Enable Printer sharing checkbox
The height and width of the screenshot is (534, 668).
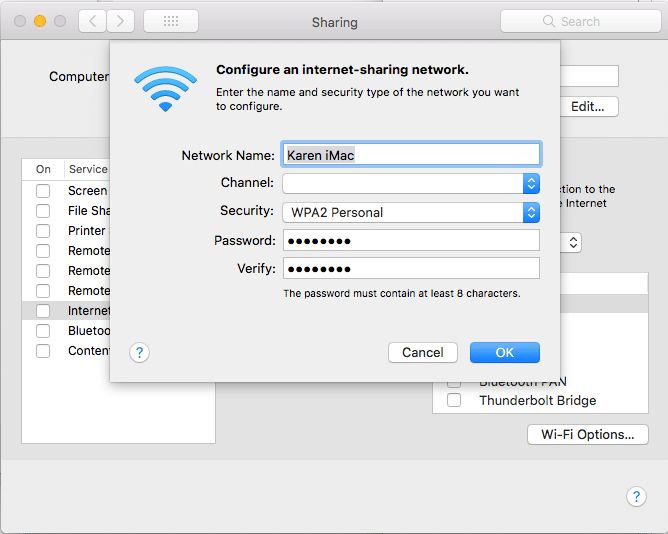pos(43,231)
